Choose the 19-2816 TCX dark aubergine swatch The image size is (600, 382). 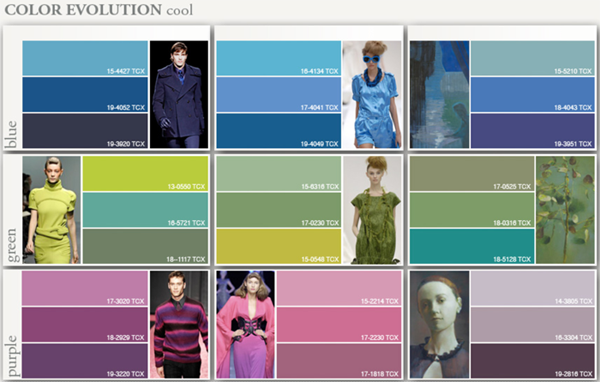[x=533, y=361]
